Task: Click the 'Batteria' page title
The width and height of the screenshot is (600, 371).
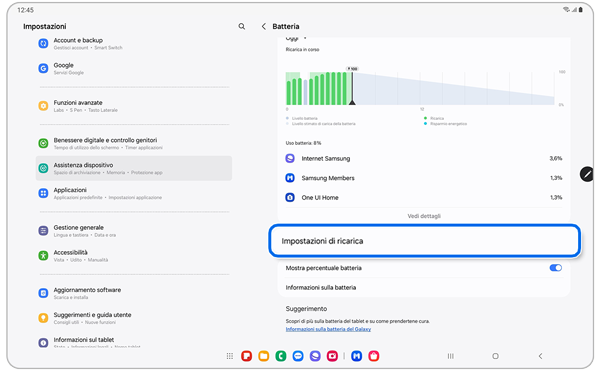Action: [286, 26]
